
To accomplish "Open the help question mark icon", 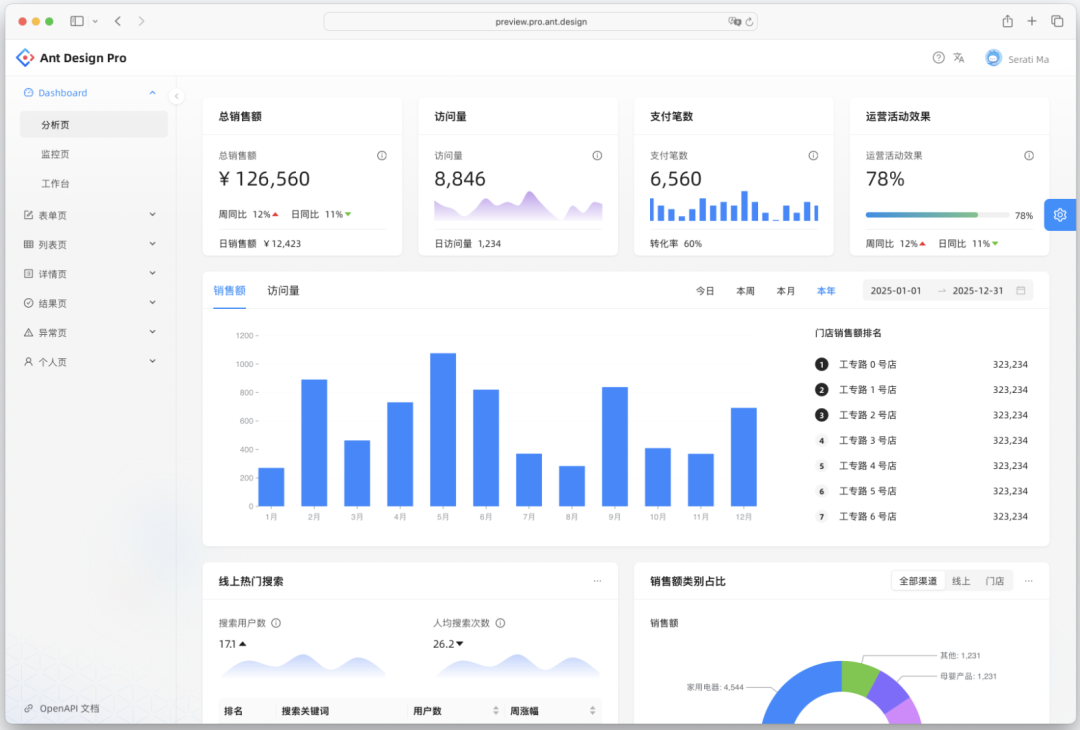I will point(938,58).
